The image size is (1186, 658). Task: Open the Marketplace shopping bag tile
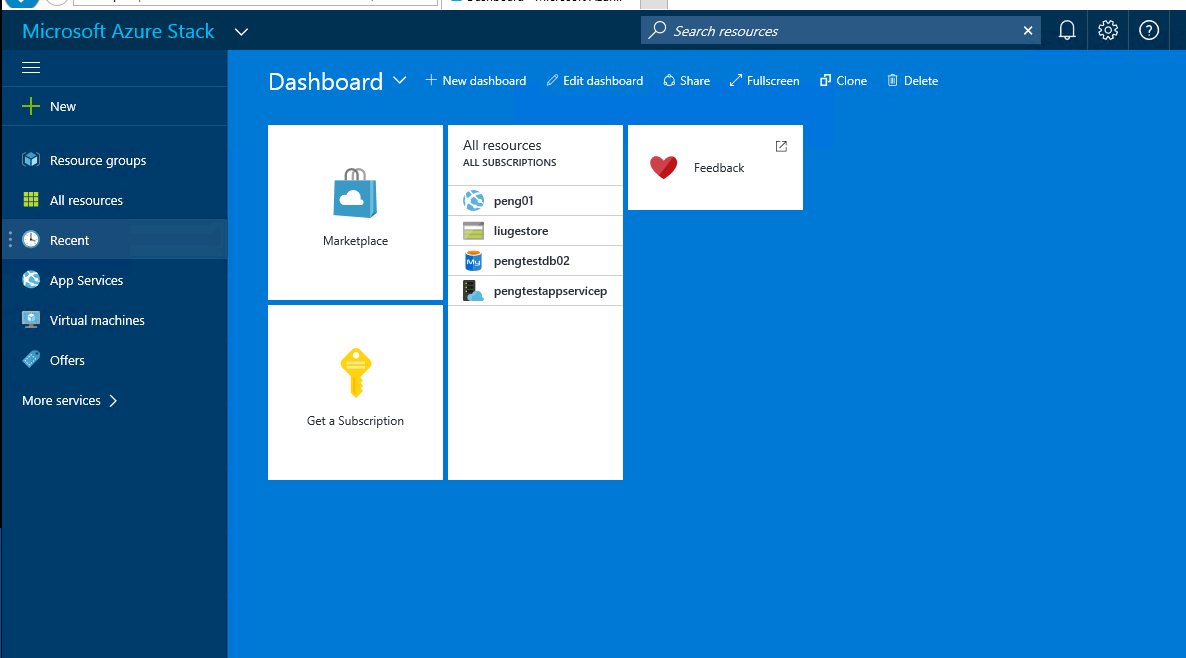click(x=355, y=213)
